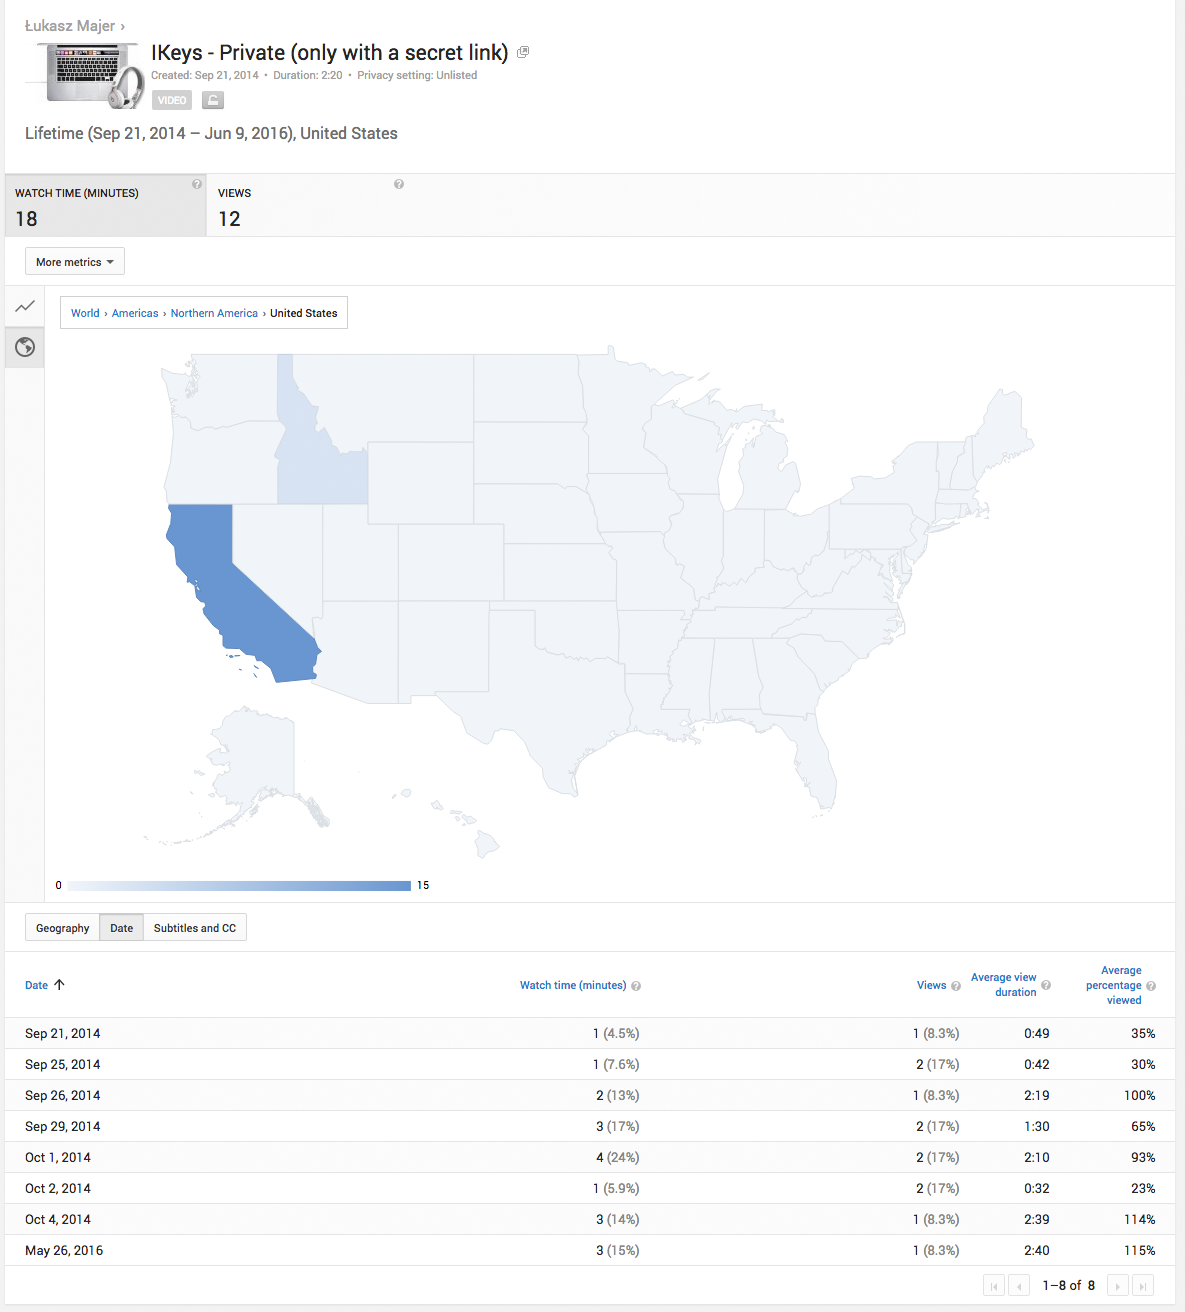The width and height of the screenshot is (1185, 1312).
Task: Select the Date tab
Action: 121,928
